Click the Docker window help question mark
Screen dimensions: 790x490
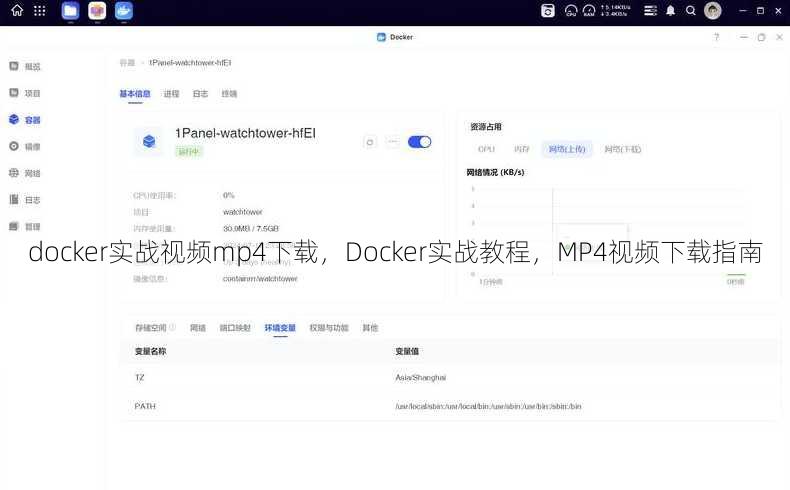click(x=716, y=37)
